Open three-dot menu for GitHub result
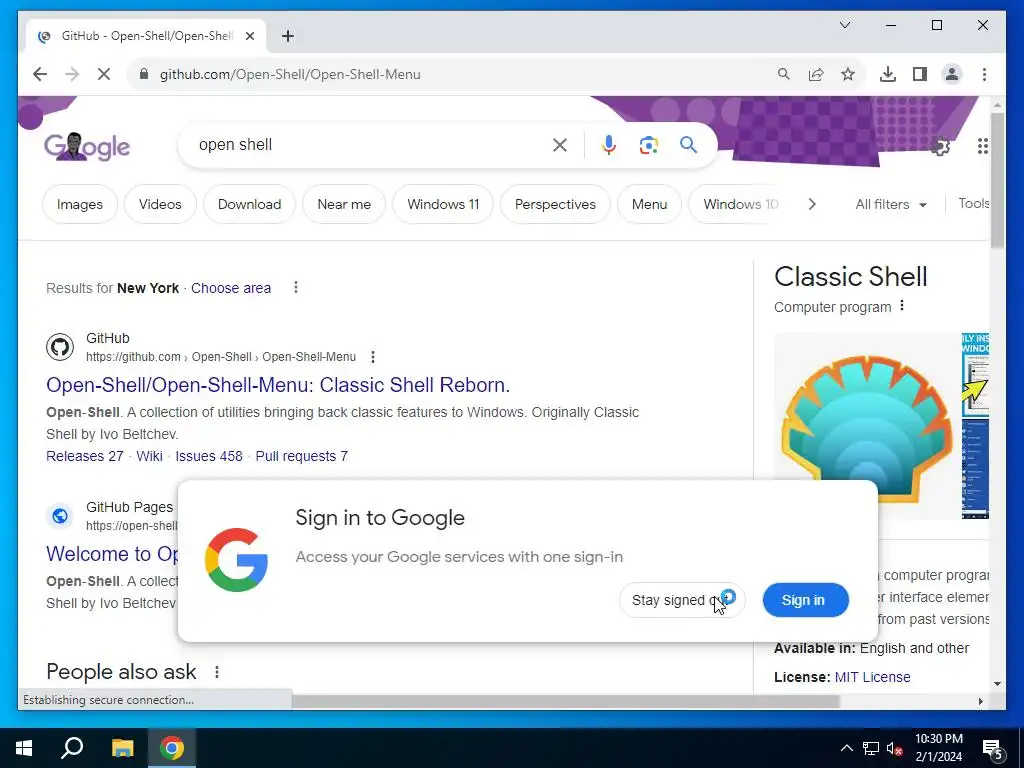Image resolution: width=1024 pixels, height=768 pixels. click(x=373, y=357)
